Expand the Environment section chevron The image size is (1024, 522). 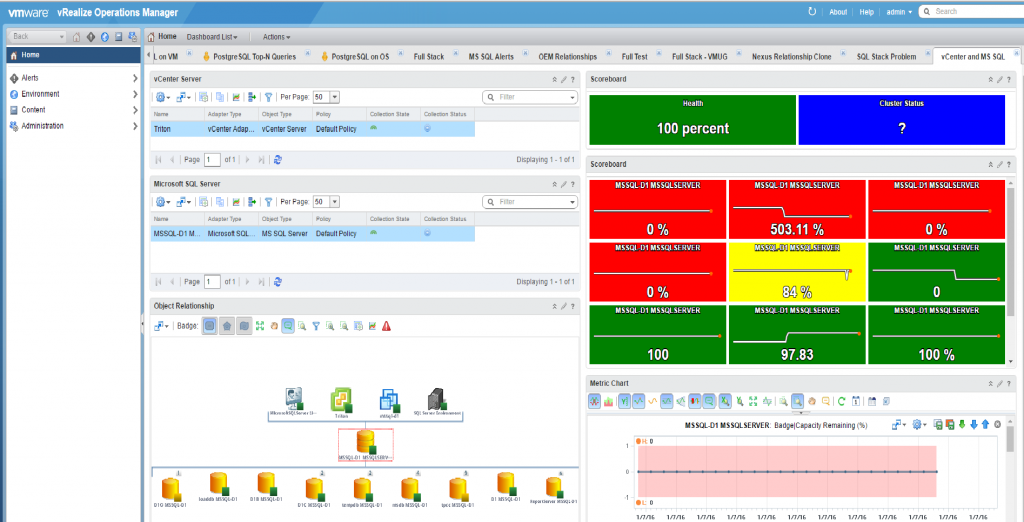click(135, 94)
